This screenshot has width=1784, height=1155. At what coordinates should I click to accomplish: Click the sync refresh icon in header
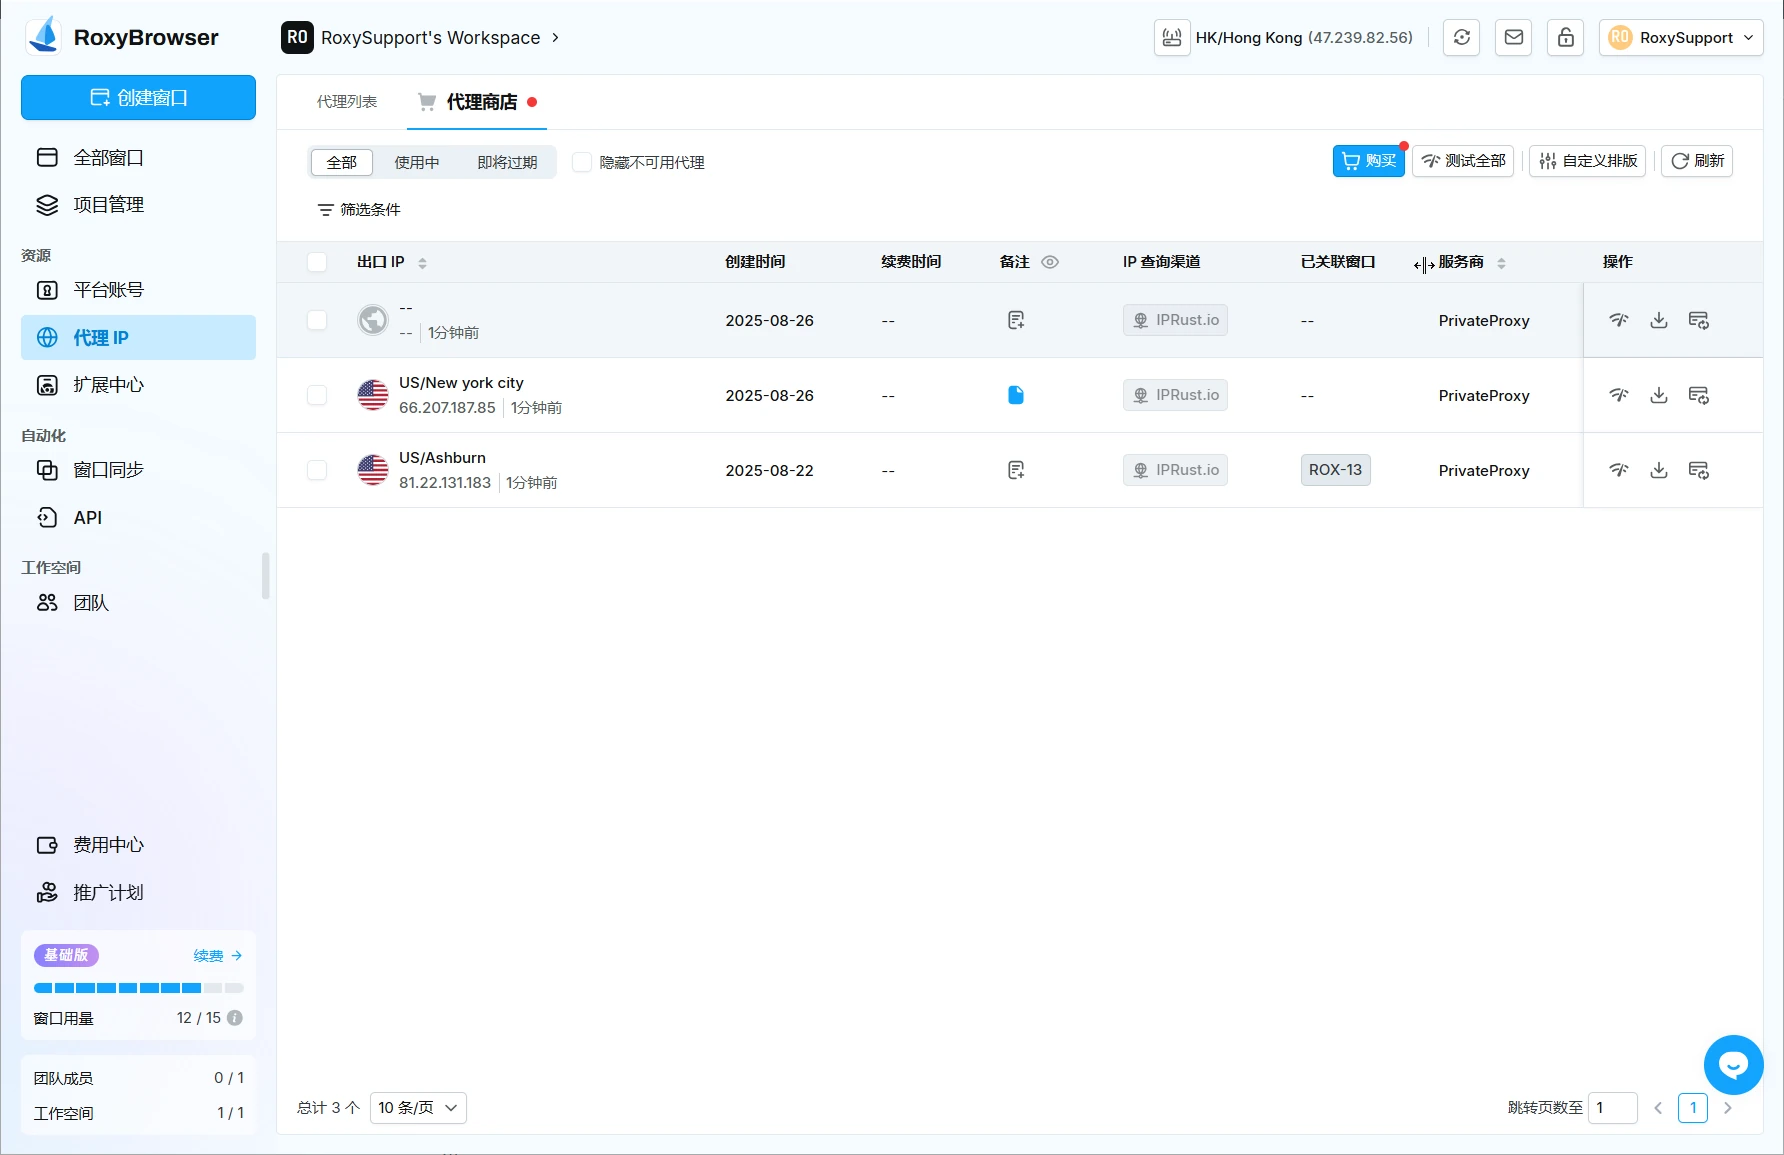1461,38
